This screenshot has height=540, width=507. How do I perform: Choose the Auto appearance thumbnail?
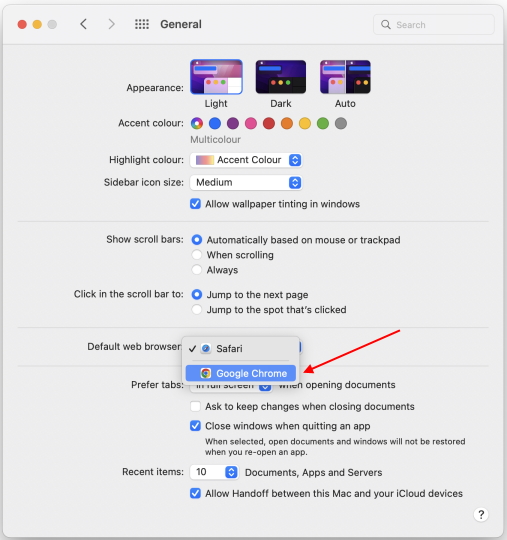coord(345,76)
